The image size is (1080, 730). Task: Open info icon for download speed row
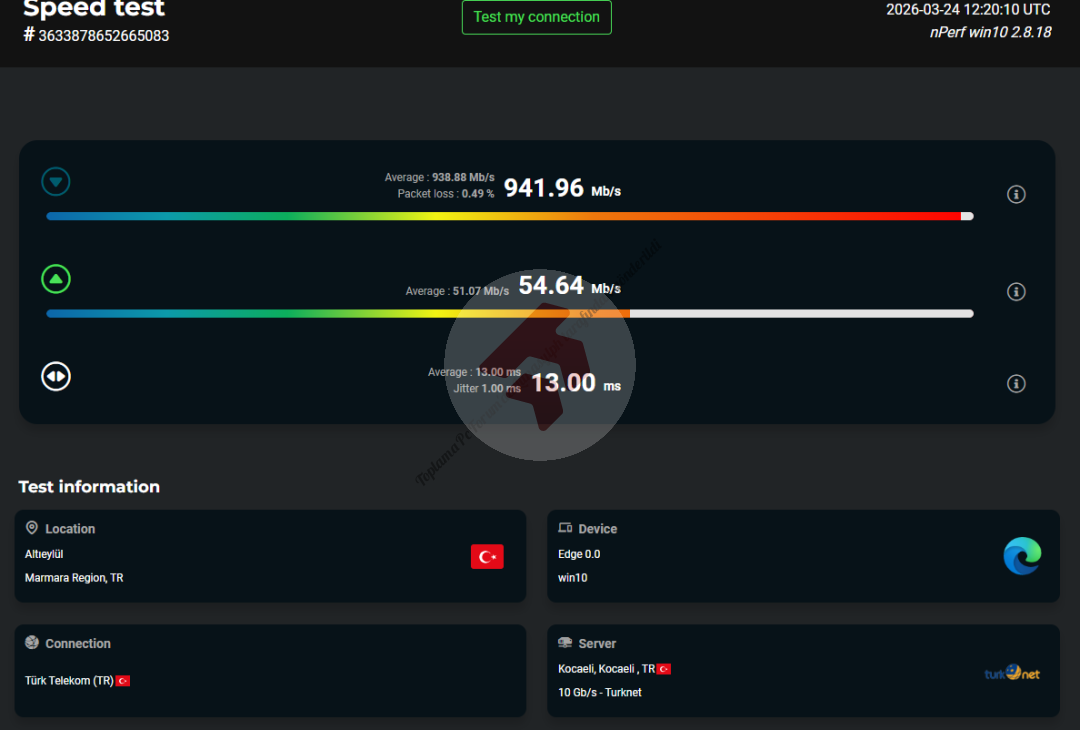click(1016, 194)
